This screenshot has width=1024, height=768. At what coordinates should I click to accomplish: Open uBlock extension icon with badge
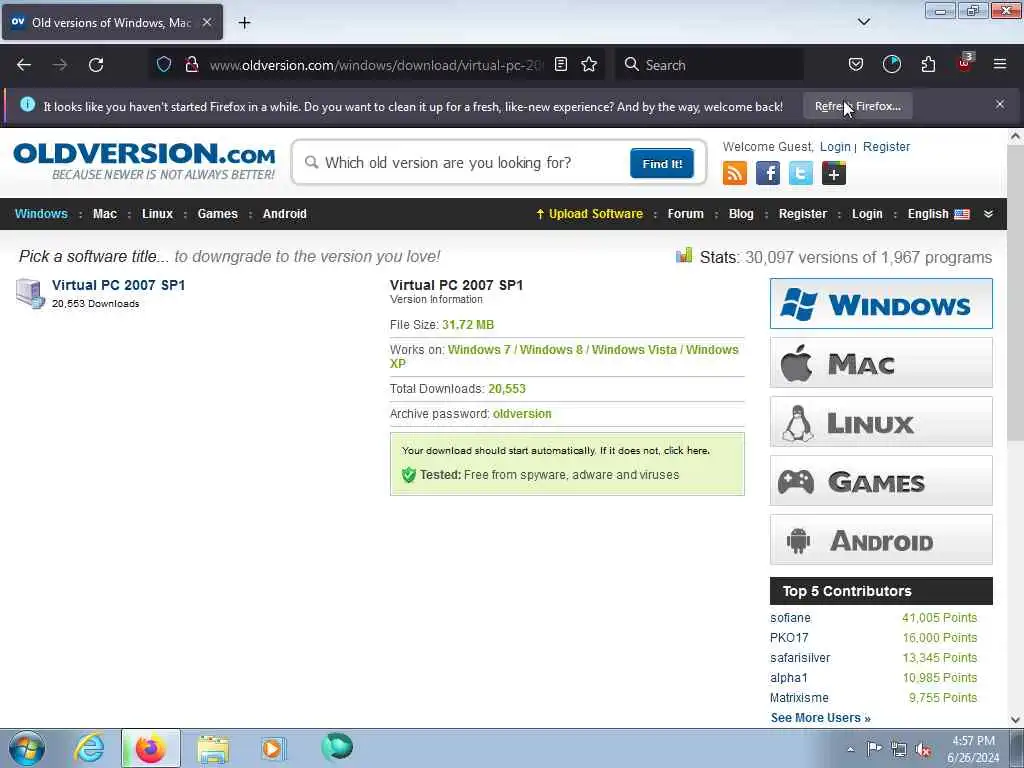click(x=965, y=63)
